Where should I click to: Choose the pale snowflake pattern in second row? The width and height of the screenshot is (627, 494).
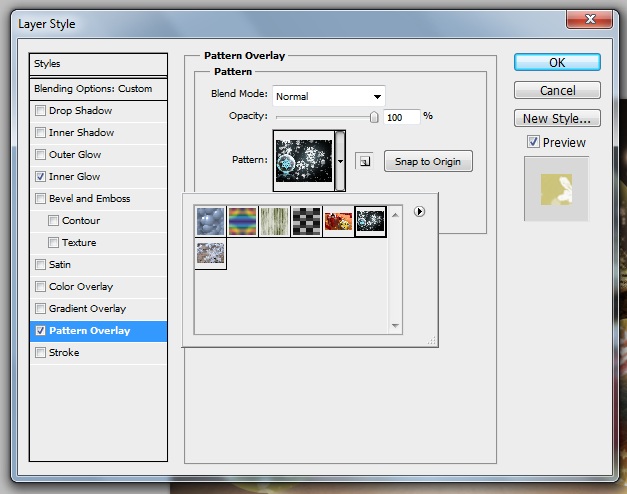(210, 253)
